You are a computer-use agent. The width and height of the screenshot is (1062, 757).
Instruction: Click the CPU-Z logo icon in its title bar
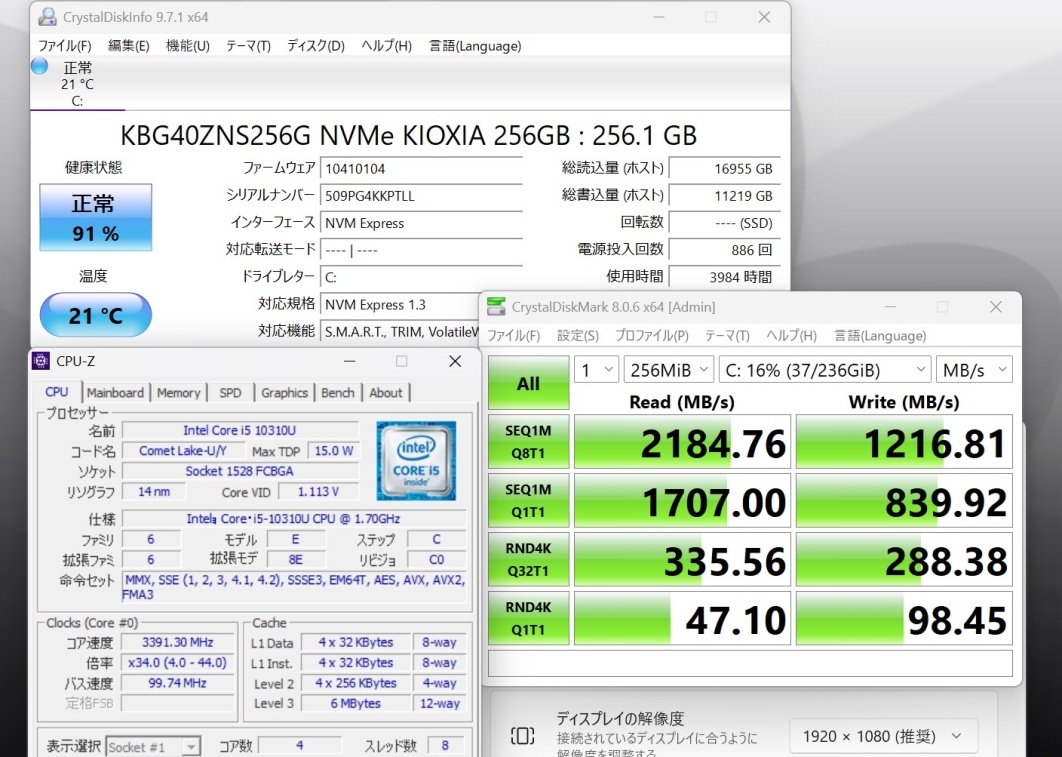[40, 361]
